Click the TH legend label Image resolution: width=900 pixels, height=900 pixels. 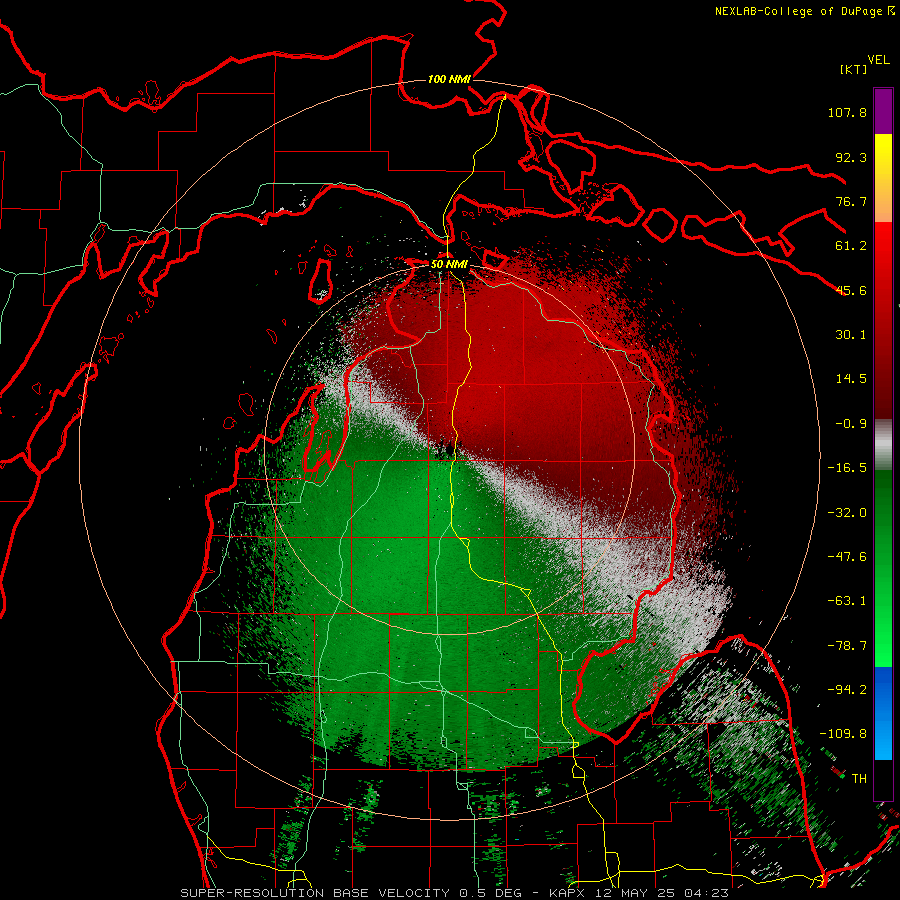859,779
